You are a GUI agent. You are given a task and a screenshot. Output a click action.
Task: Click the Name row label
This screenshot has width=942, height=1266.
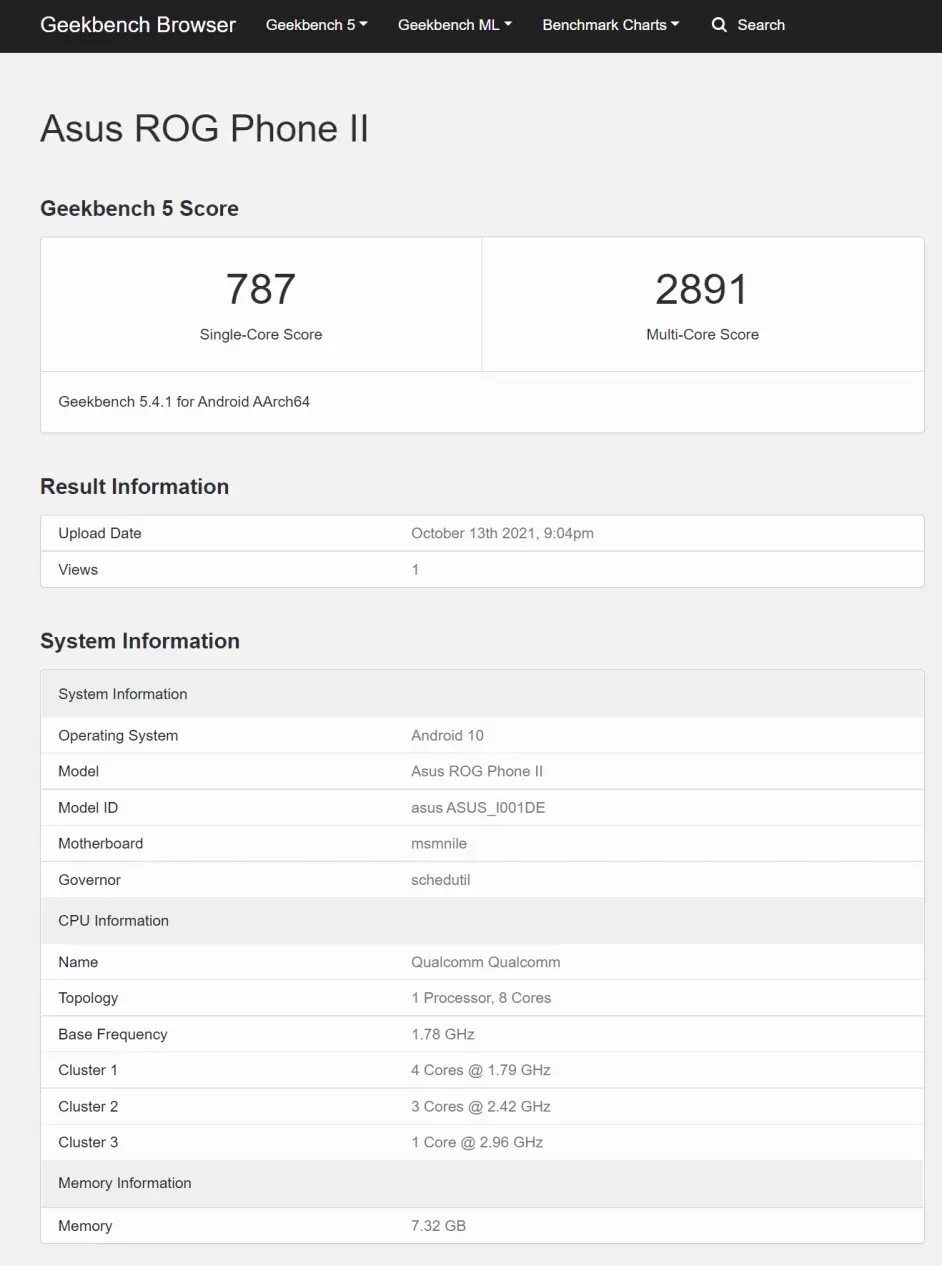78,962
